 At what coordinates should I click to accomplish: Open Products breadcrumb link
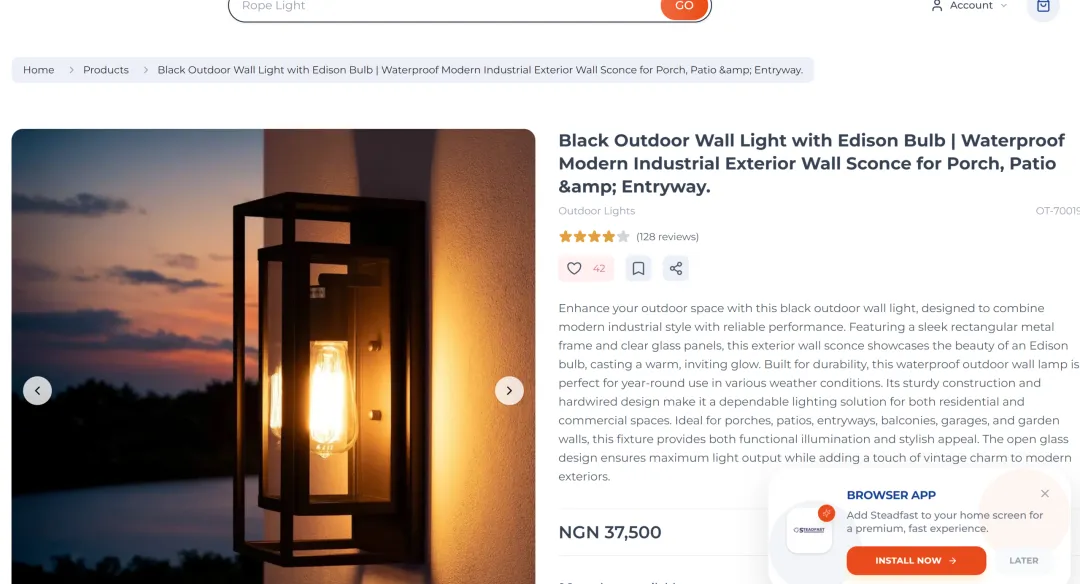[x=105, y=70]
